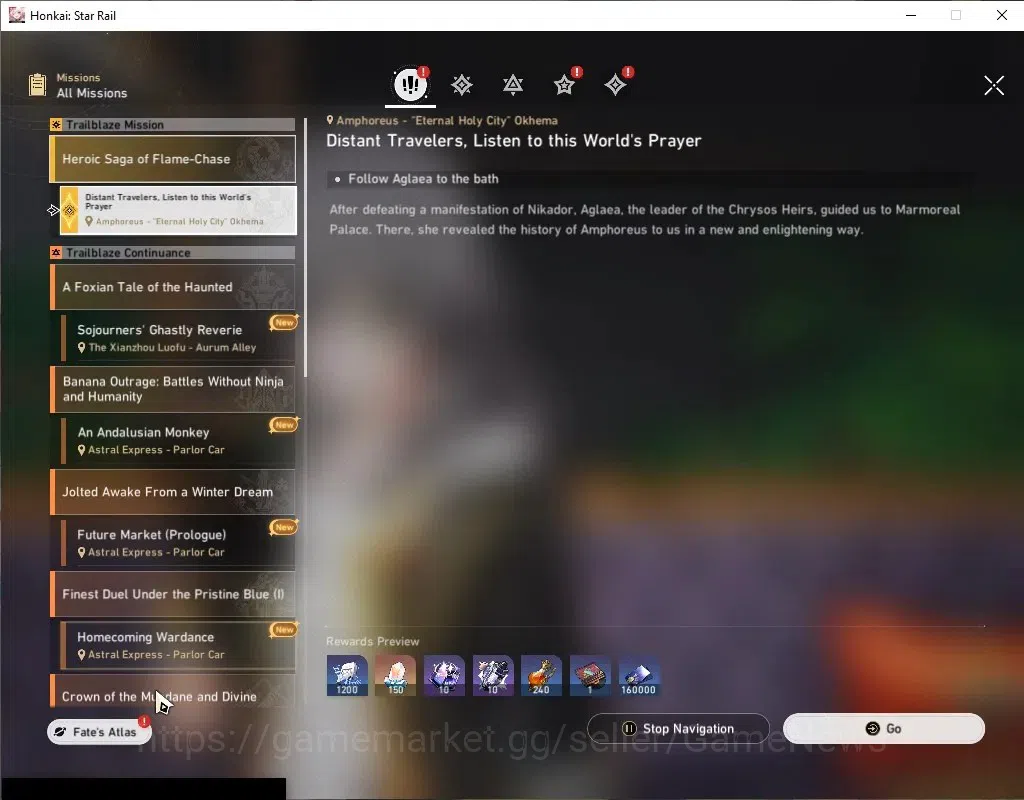Click the New badge on Sojourners' Ghastly Reverie
Viewport: 1024px width, 800px height.
[x=284, y=322]
